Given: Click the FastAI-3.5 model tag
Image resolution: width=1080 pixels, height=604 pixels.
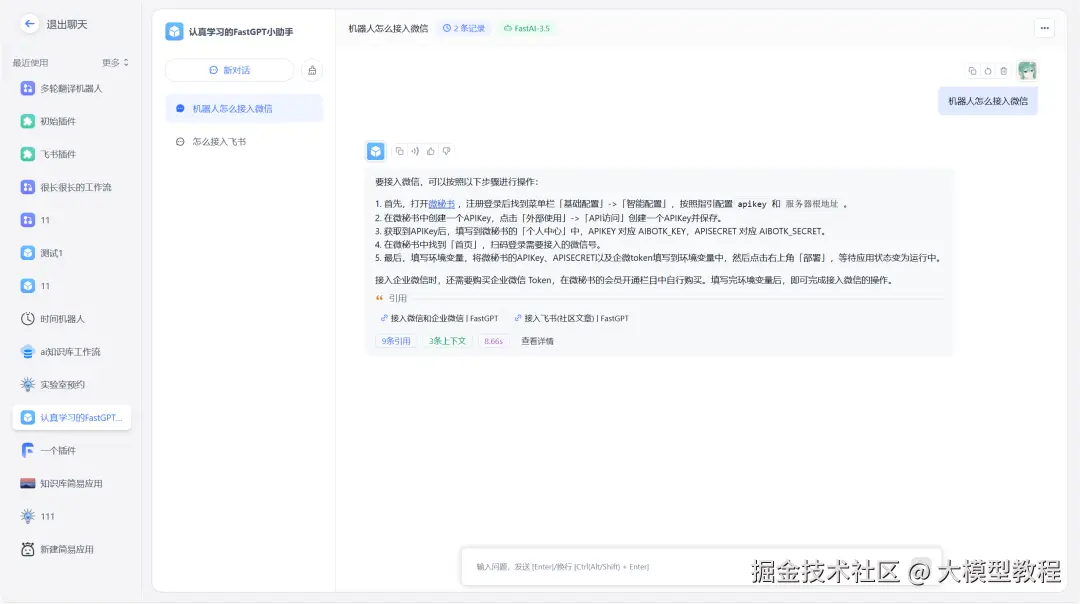Looking at the screenshot, I should [x=527, y=28].
